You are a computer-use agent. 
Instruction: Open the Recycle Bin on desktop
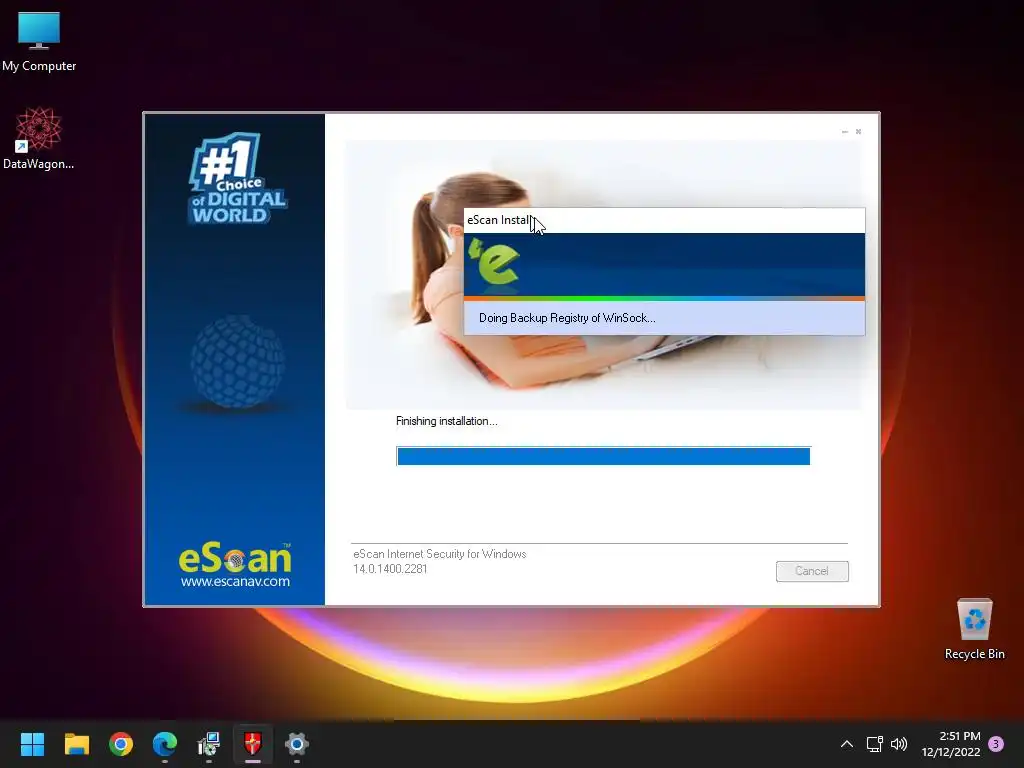tap(974, 629)
